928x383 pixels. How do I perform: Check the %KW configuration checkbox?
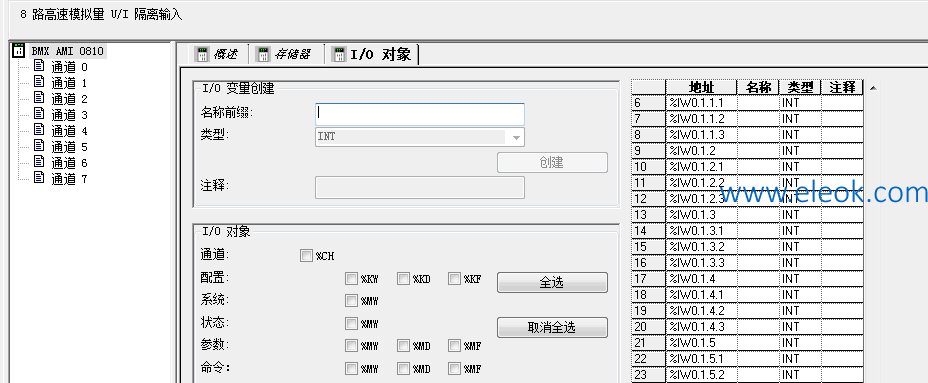click(351, 278)
